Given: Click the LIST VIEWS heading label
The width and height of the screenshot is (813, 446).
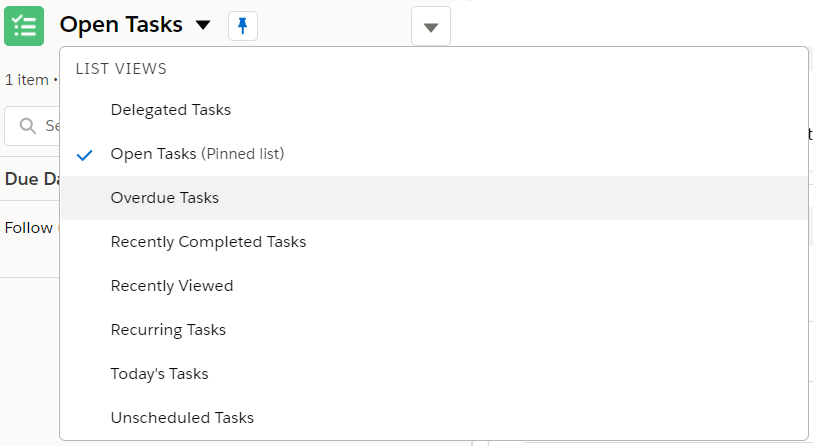Looking at the screenshot, I should tap(121, 69).
